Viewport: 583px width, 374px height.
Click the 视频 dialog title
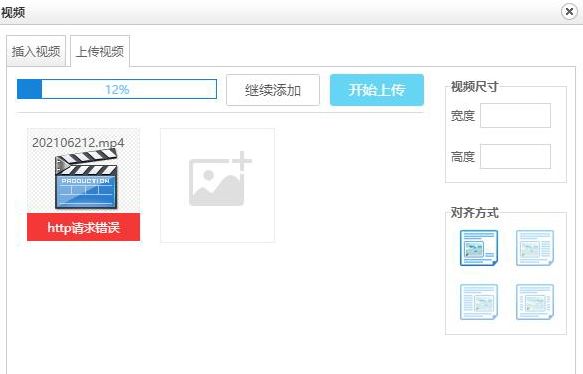(x=13, y=12)
